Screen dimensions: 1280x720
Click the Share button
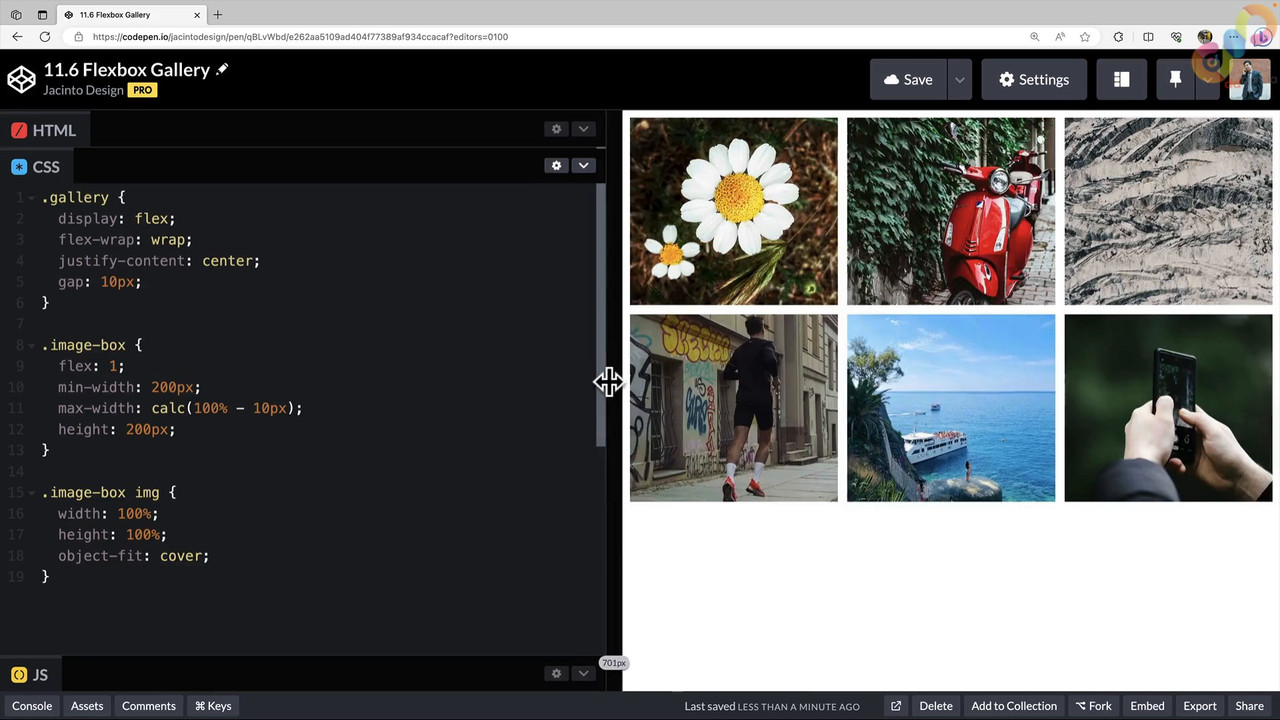tap(1250, 706)
